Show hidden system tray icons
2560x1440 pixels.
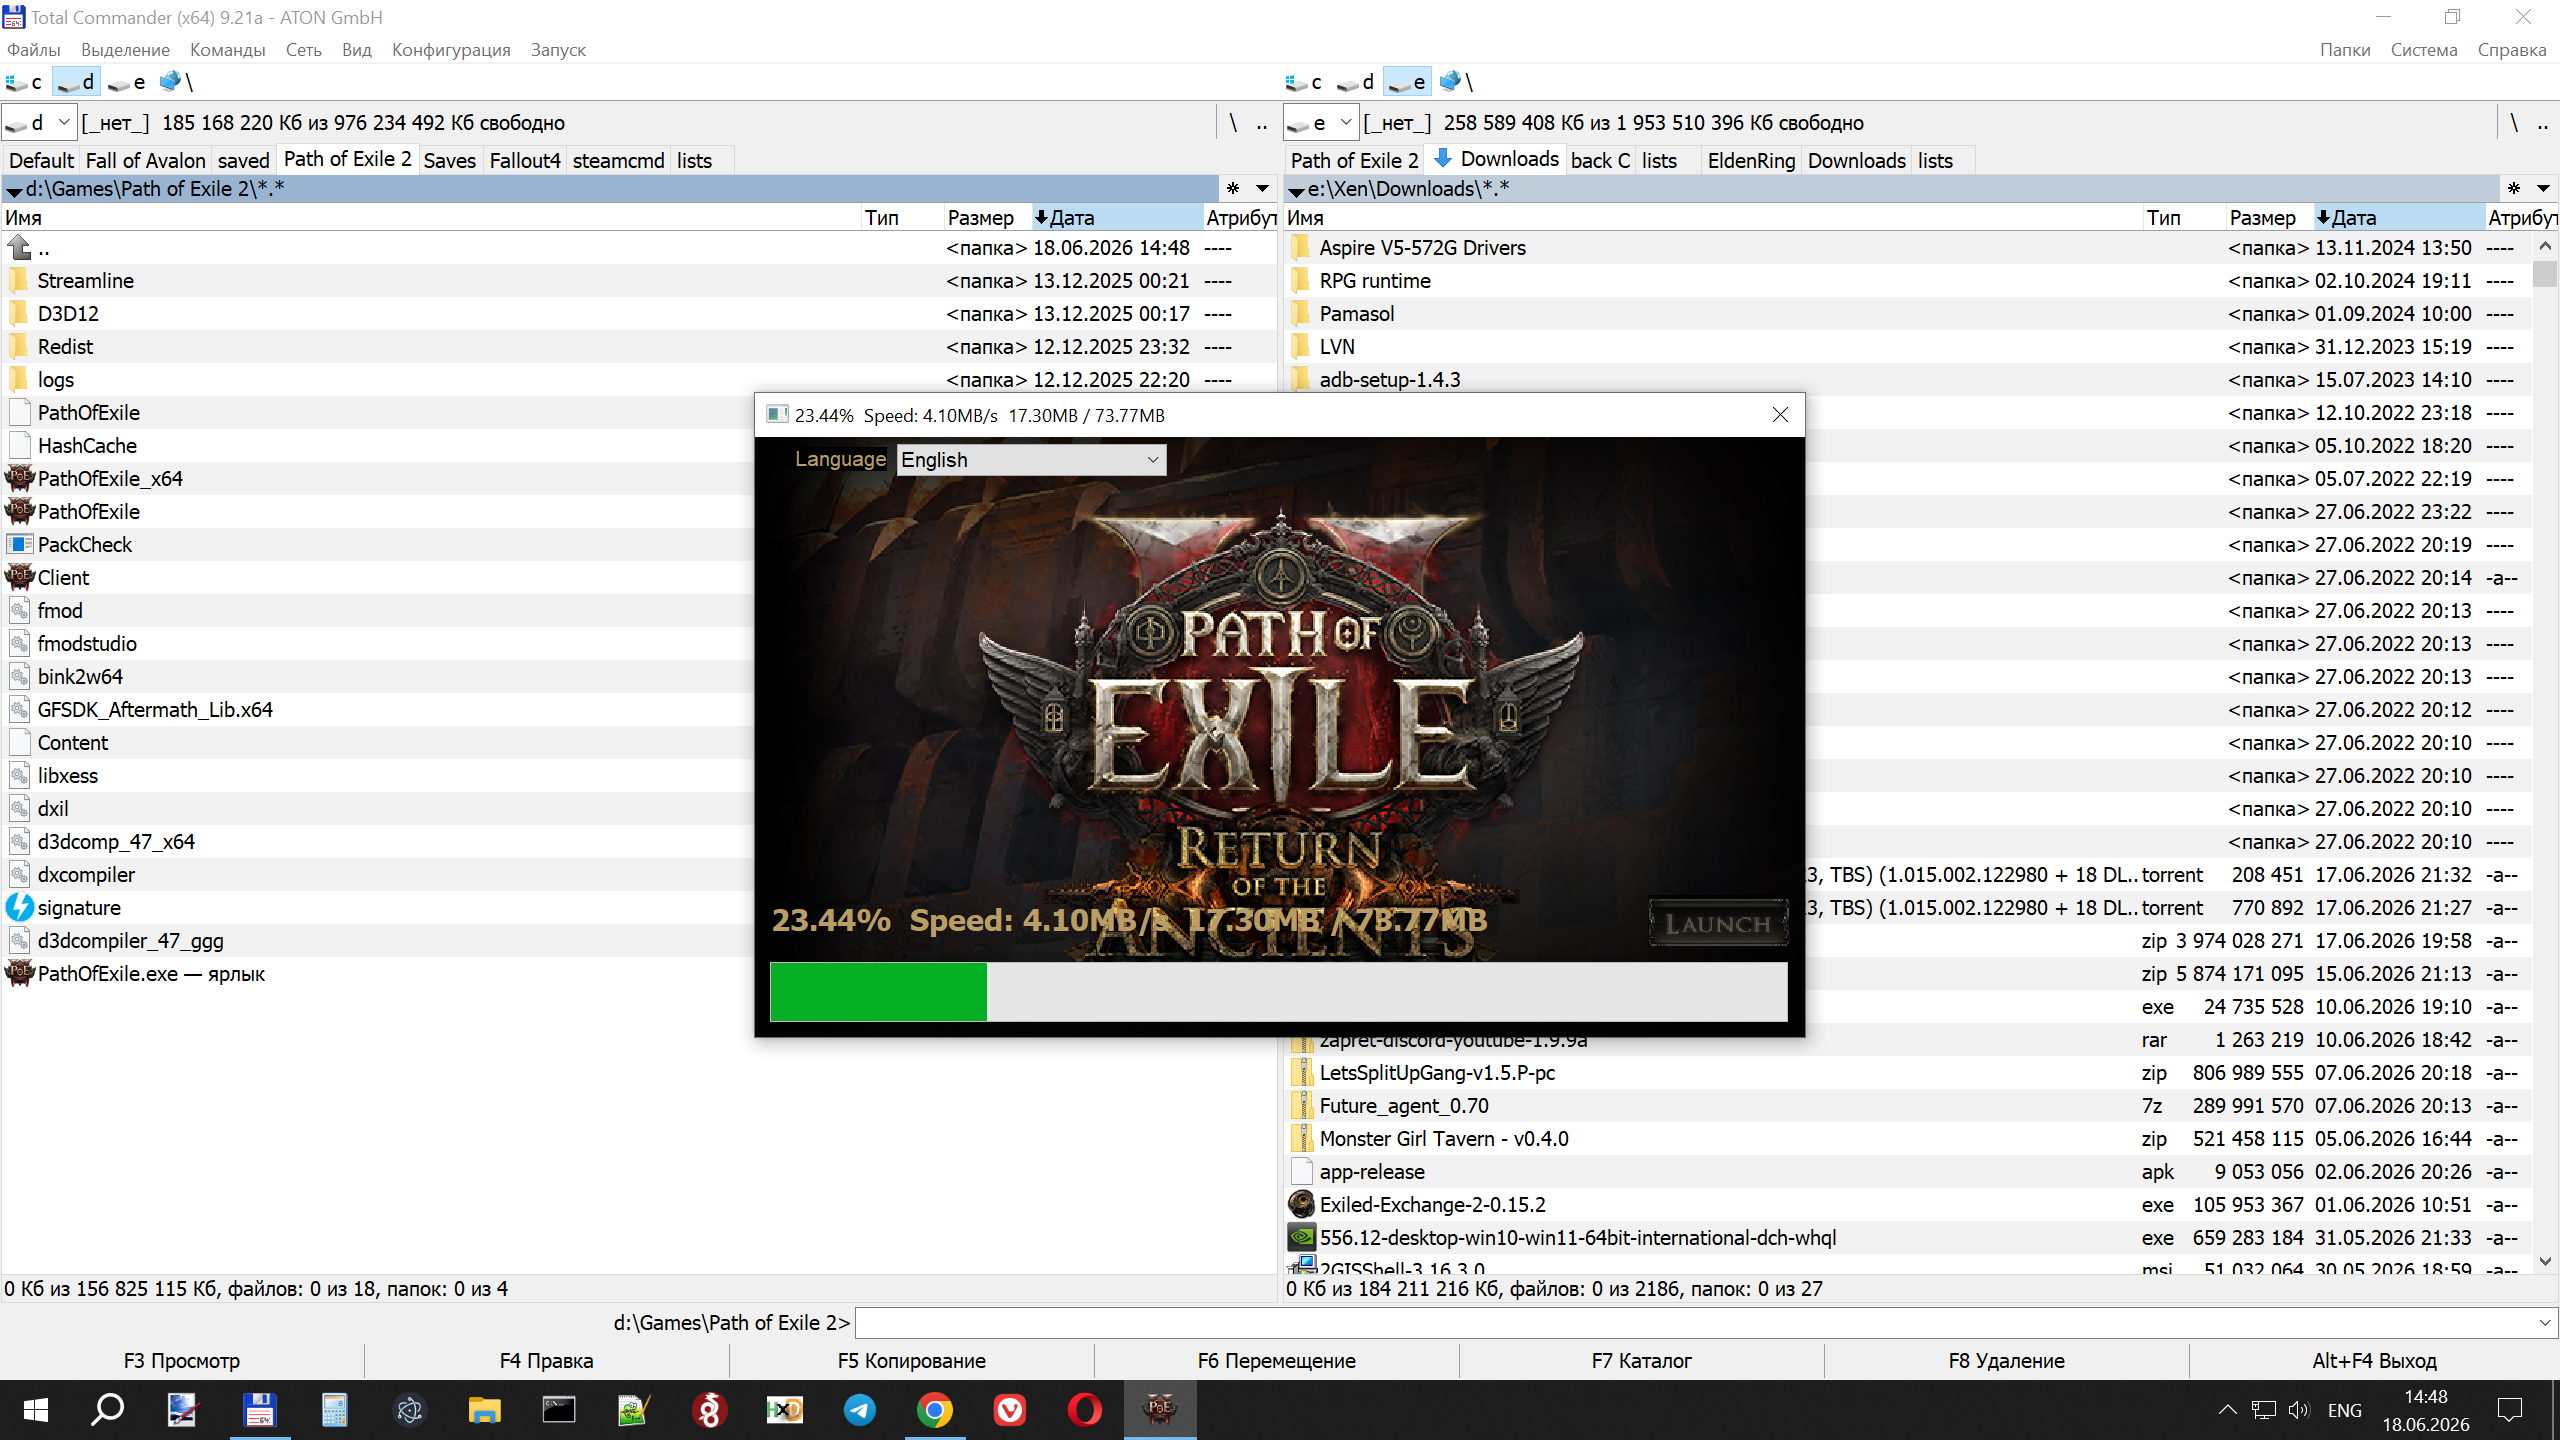(x=2227, y=1410)
